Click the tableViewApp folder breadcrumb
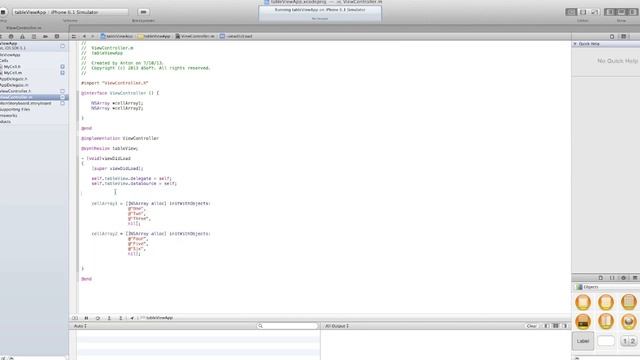 click(x=154, y=36)
